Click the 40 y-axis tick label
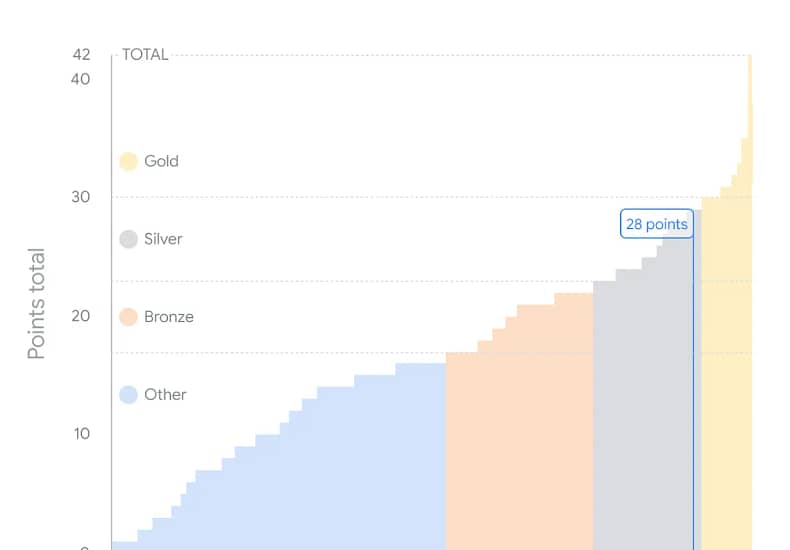Viewport: 790px width, 550px height. tap(81, 79)
